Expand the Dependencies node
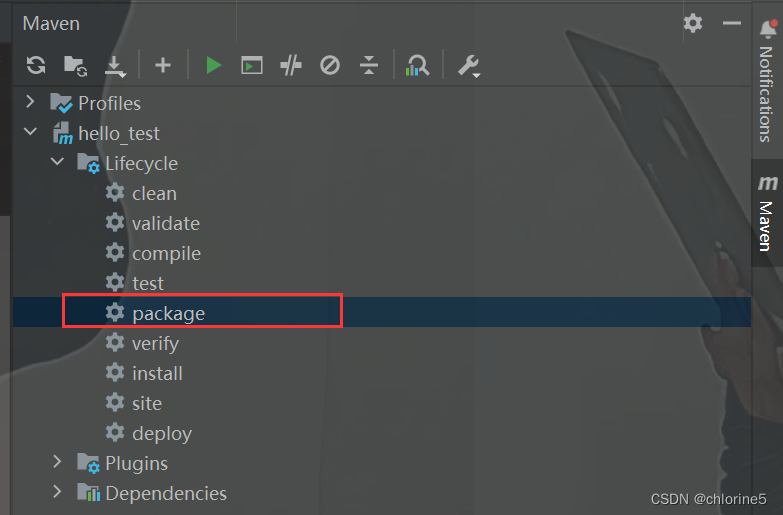 coord(57,492)
